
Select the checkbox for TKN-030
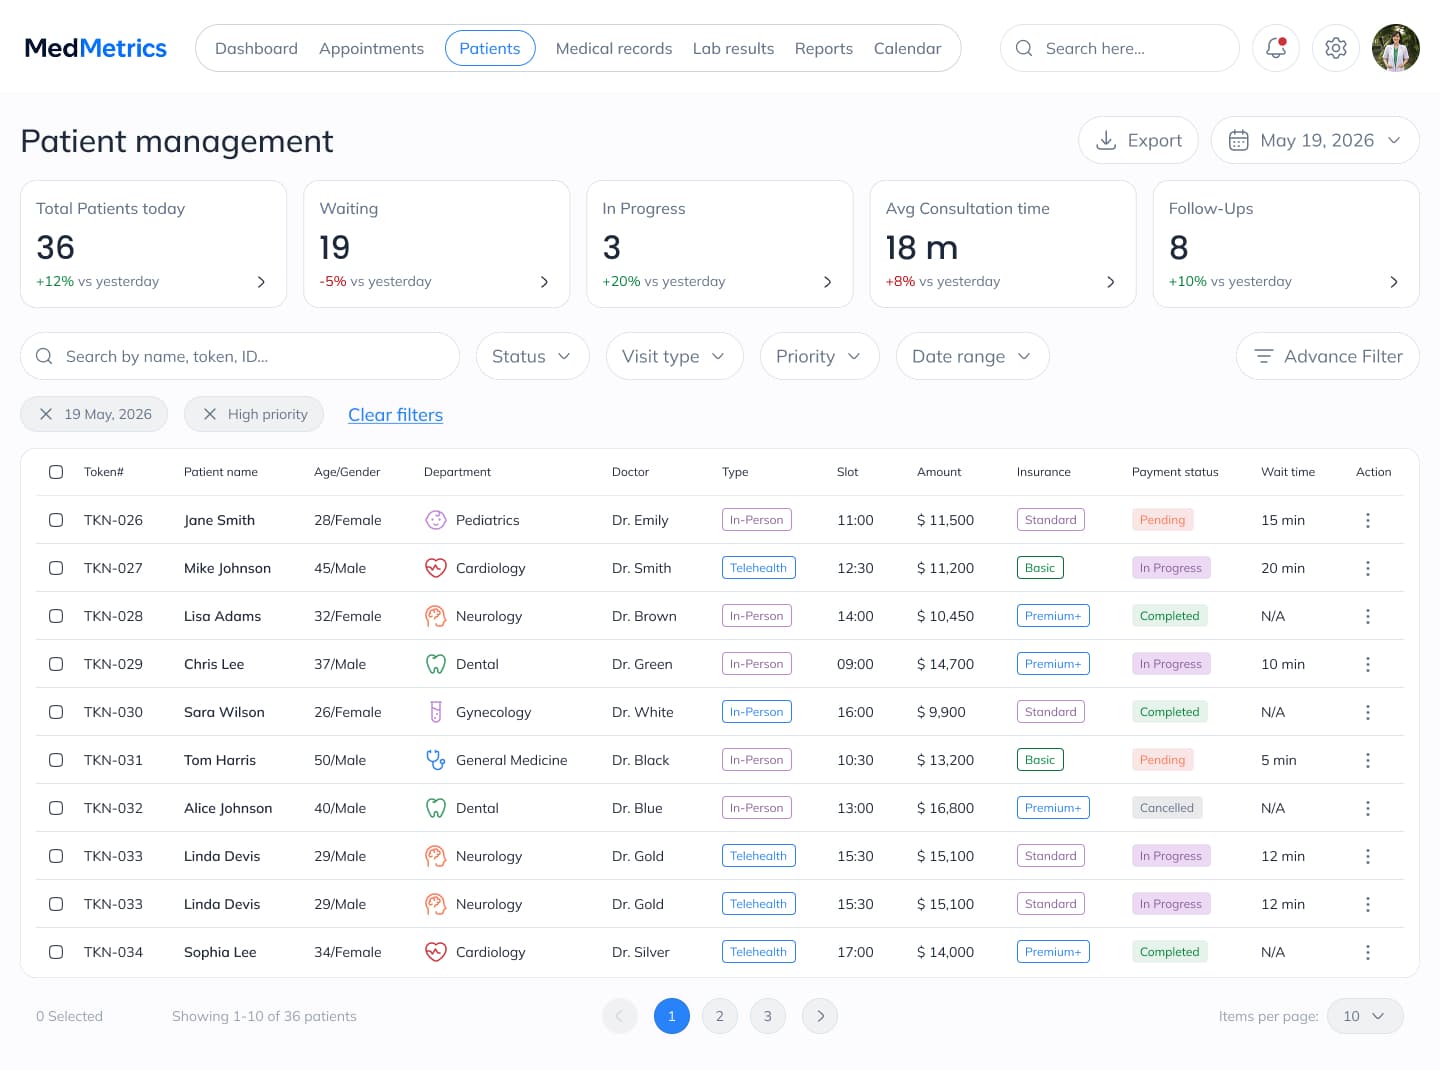(x=56, y=712)
